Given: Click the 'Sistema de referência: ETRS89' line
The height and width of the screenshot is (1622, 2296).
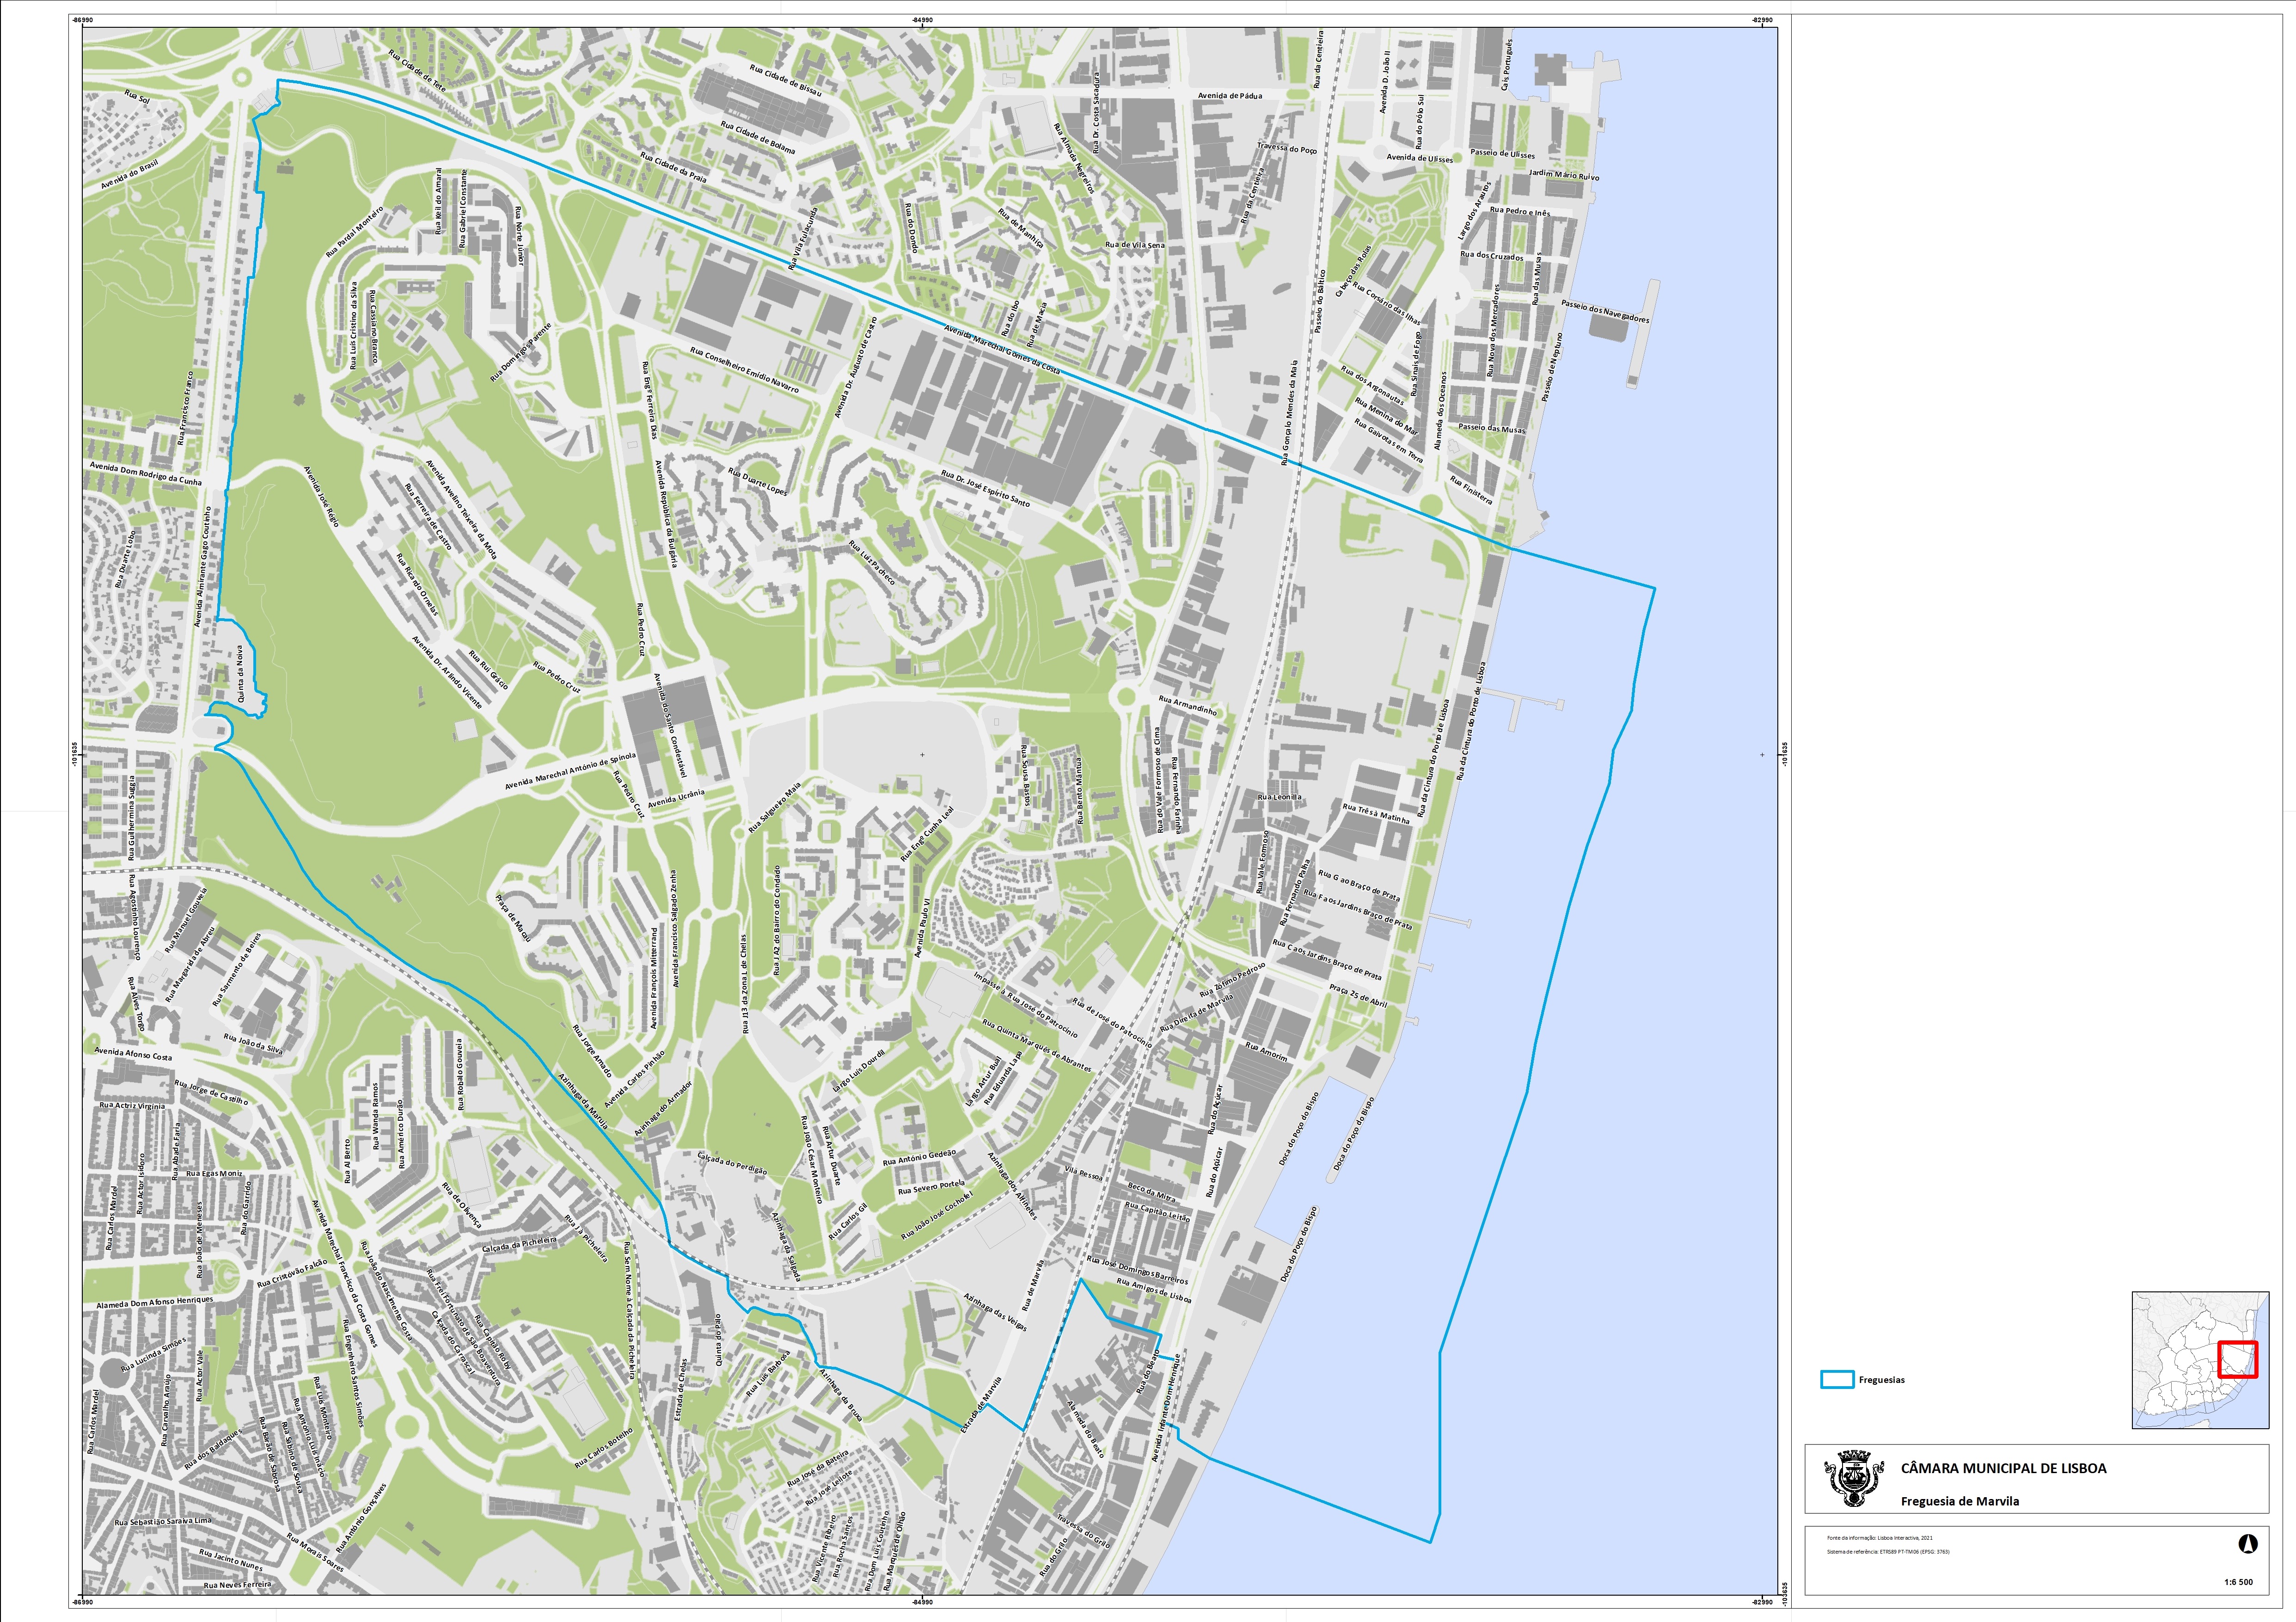Looking at the screenshot, I should click(x=1888, y=1552).
